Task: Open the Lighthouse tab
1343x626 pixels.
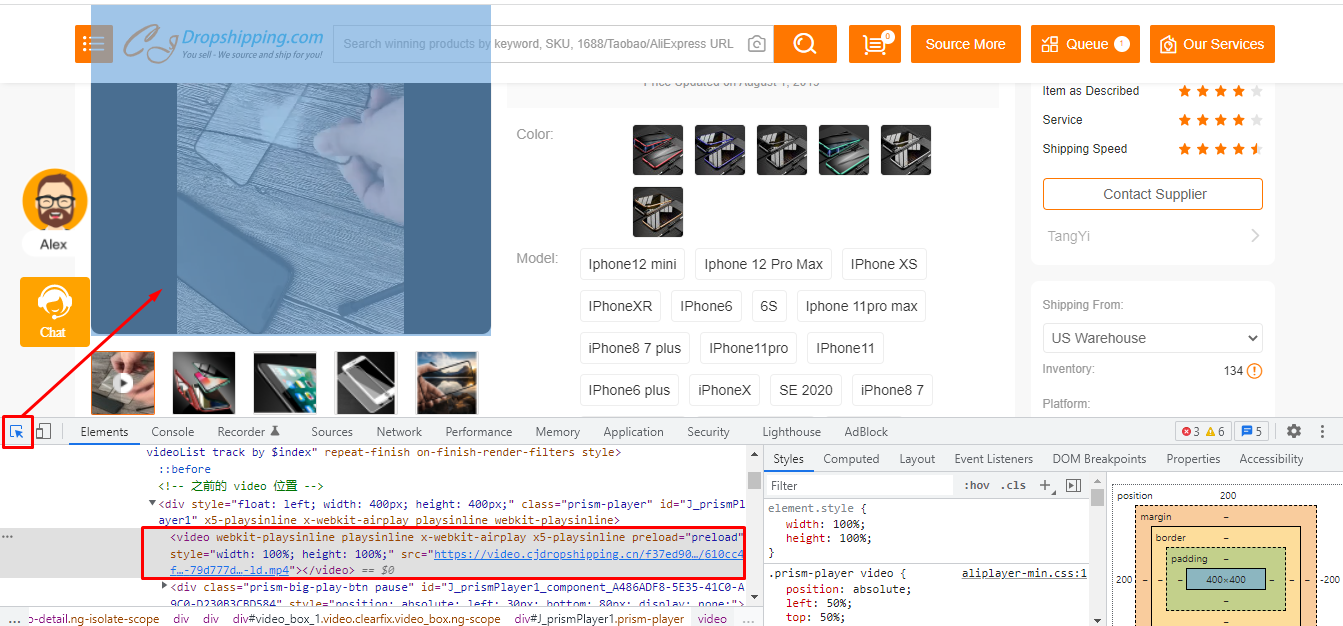Action: click(791, 432)
